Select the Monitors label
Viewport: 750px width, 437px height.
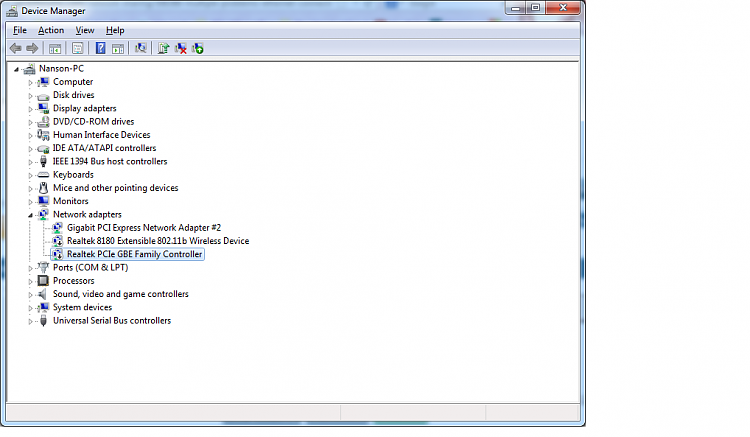pos(70,201)
